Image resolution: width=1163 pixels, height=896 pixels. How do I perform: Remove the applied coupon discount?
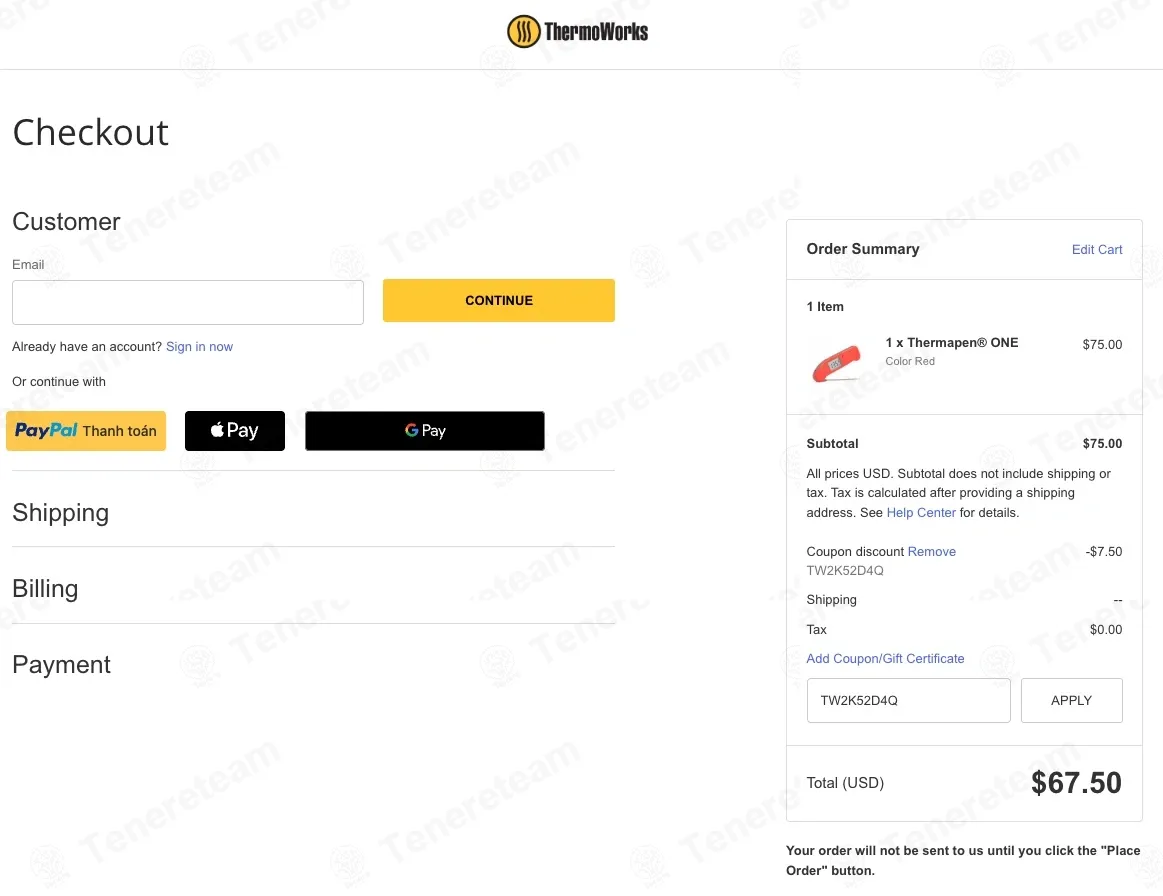pyautogui.click(x=932, y=551)
